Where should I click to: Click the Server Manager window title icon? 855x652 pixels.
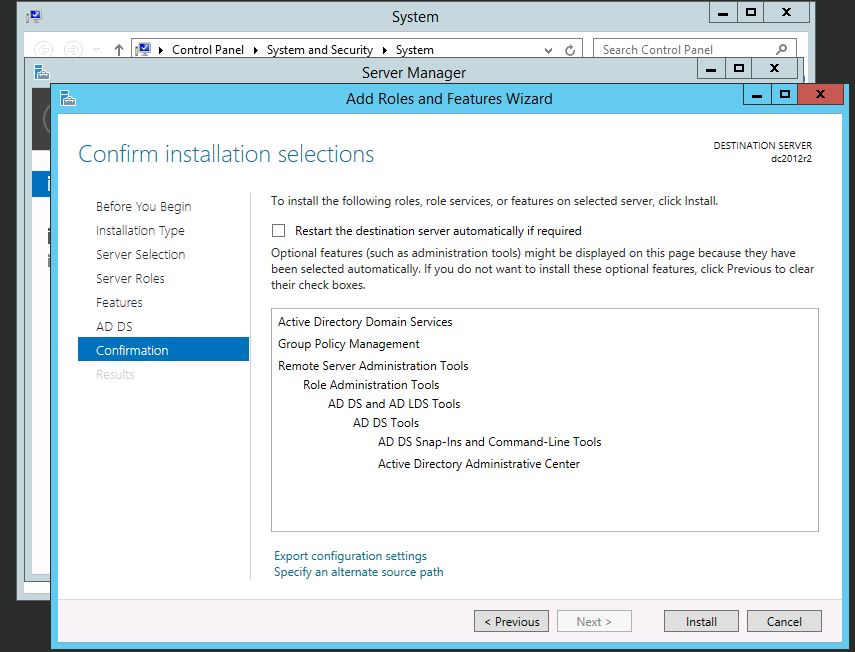click(42, 72)
